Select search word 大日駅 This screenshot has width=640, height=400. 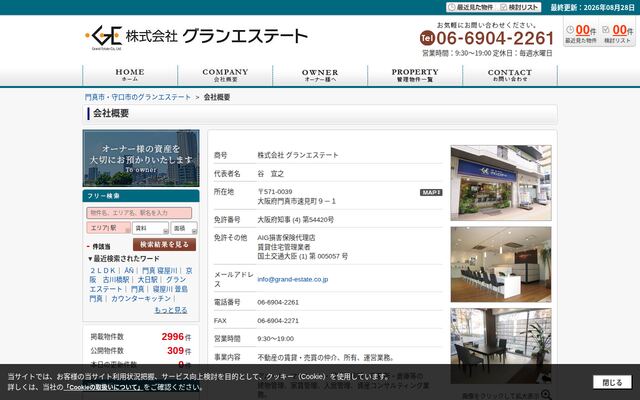(147, 280)
